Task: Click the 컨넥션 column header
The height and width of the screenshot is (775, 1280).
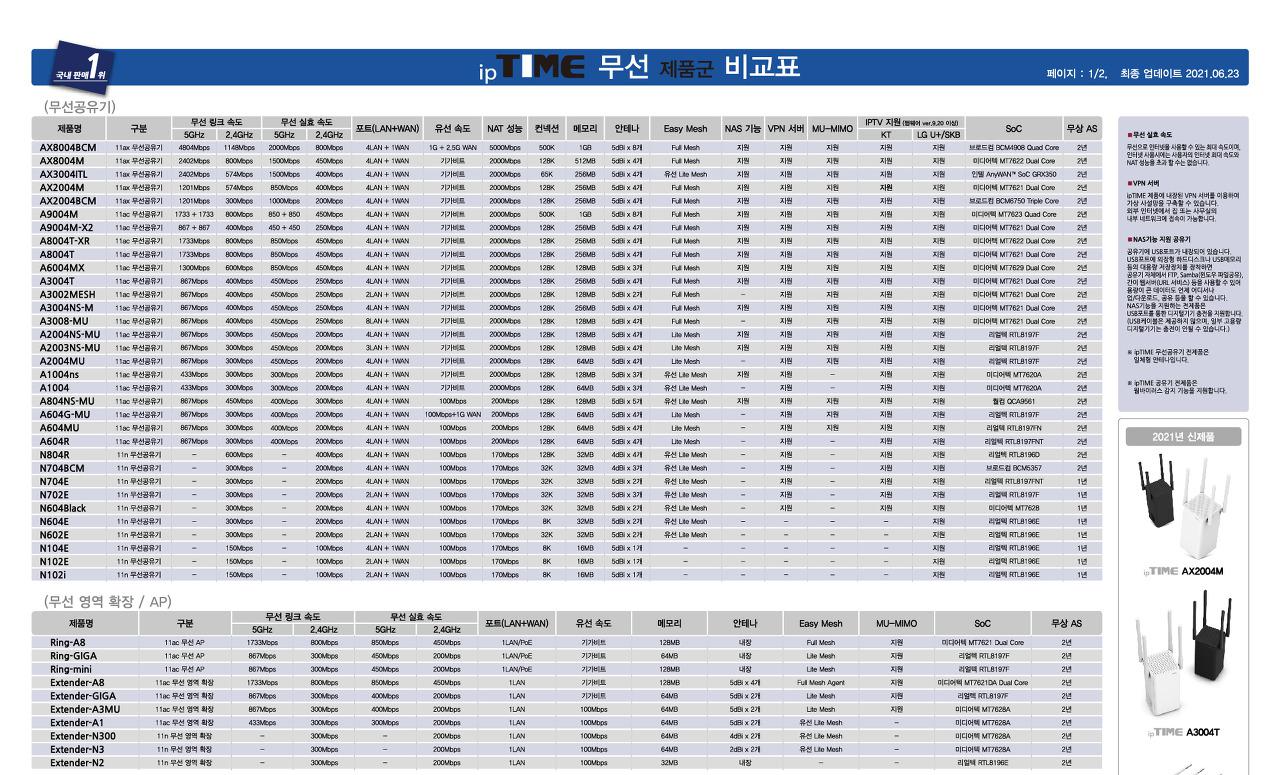Action: [546, 128]
